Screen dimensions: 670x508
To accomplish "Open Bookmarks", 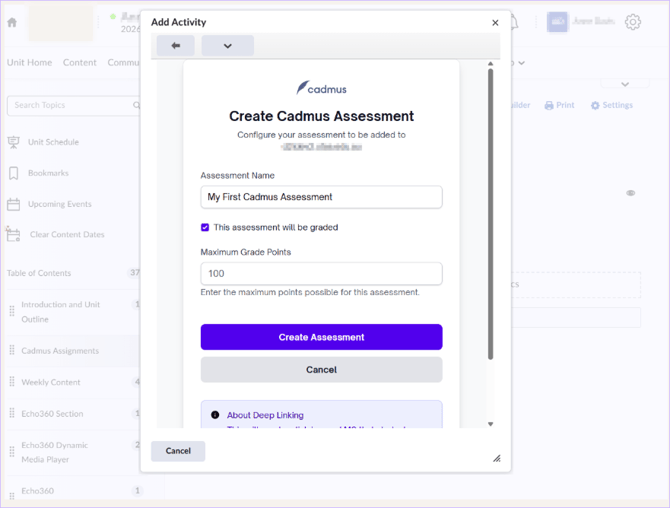I will click(48, 173).
